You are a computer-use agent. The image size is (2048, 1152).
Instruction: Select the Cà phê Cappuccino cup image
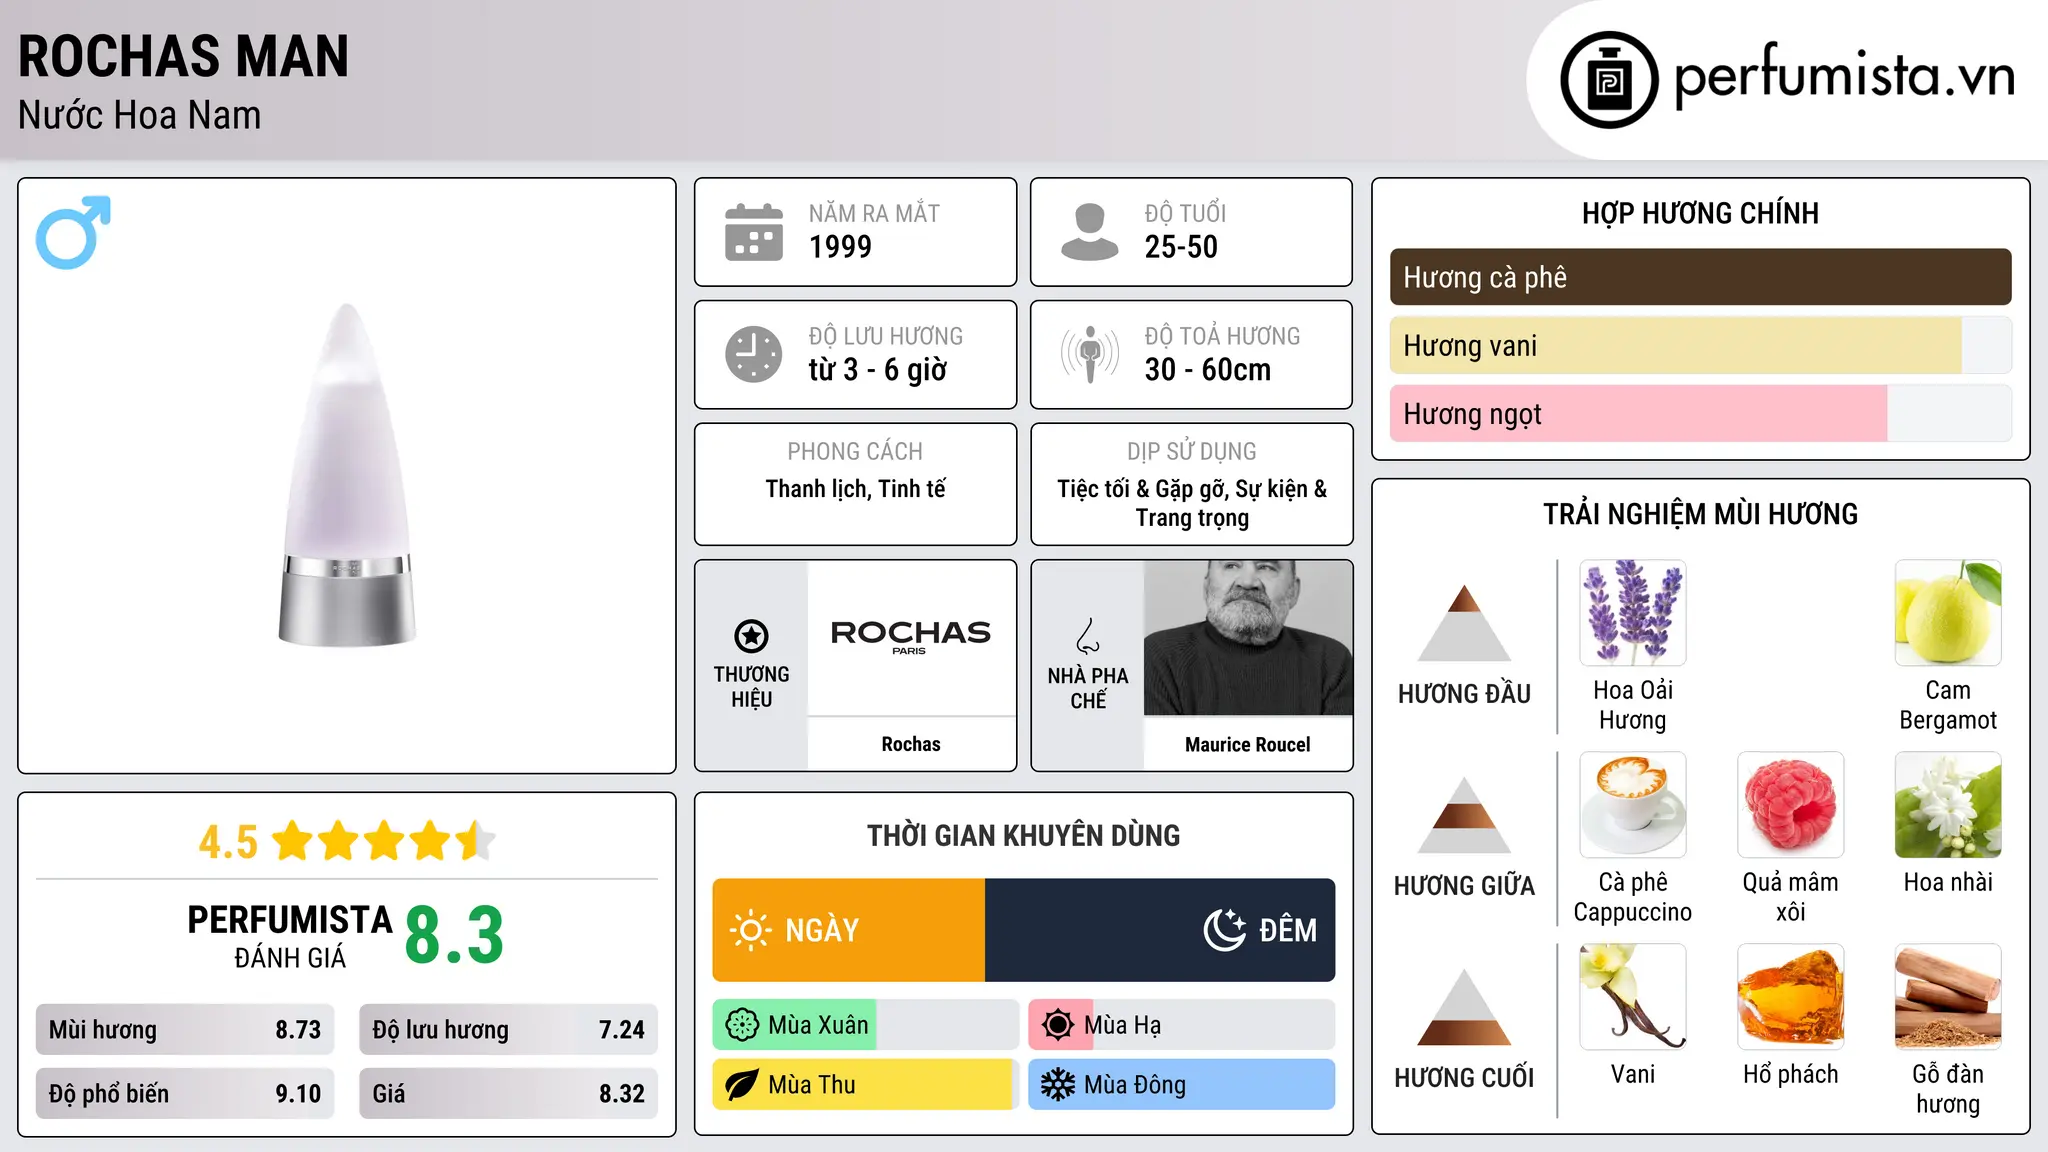(x=1633, y=805)
